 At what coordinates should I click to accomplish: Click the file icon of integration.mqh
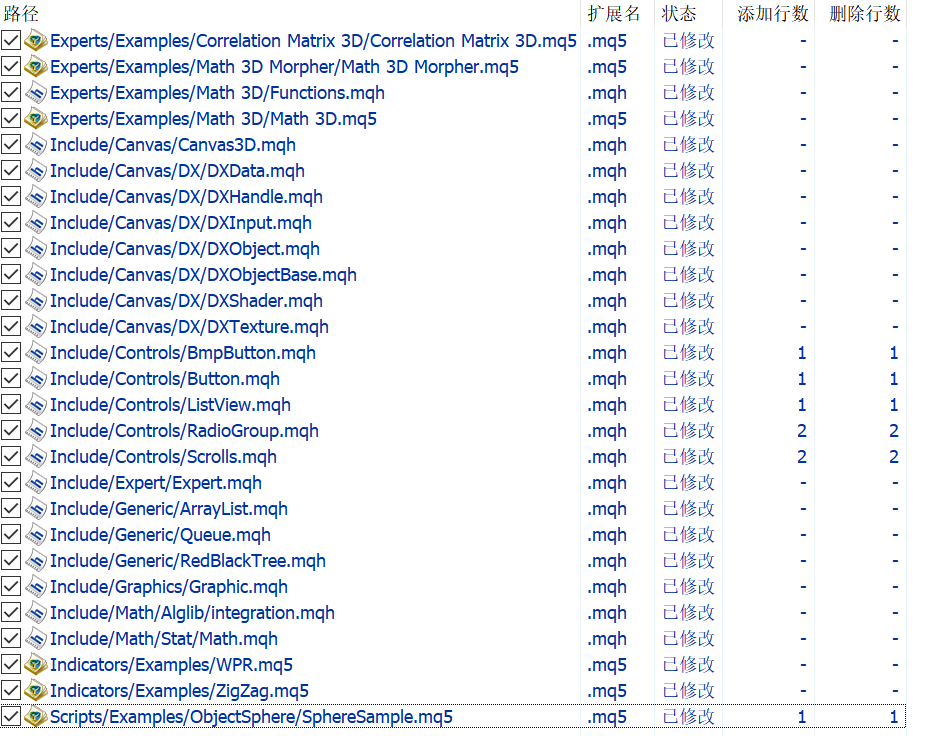[x=36, y=613]
